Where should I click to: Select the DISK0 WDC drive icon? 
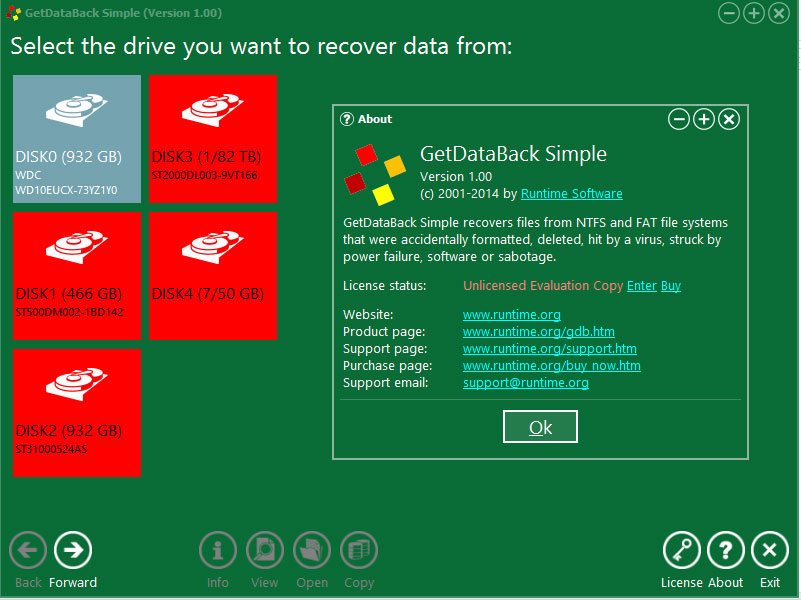76,138
